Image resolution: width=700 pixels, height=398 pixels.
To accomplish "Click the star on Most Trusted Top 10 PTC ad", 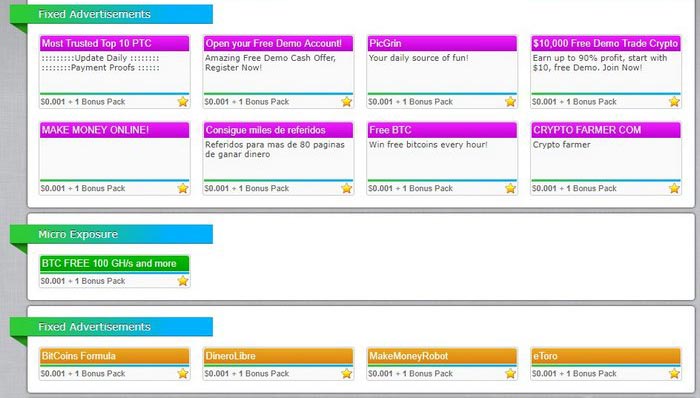I will 183,102.
